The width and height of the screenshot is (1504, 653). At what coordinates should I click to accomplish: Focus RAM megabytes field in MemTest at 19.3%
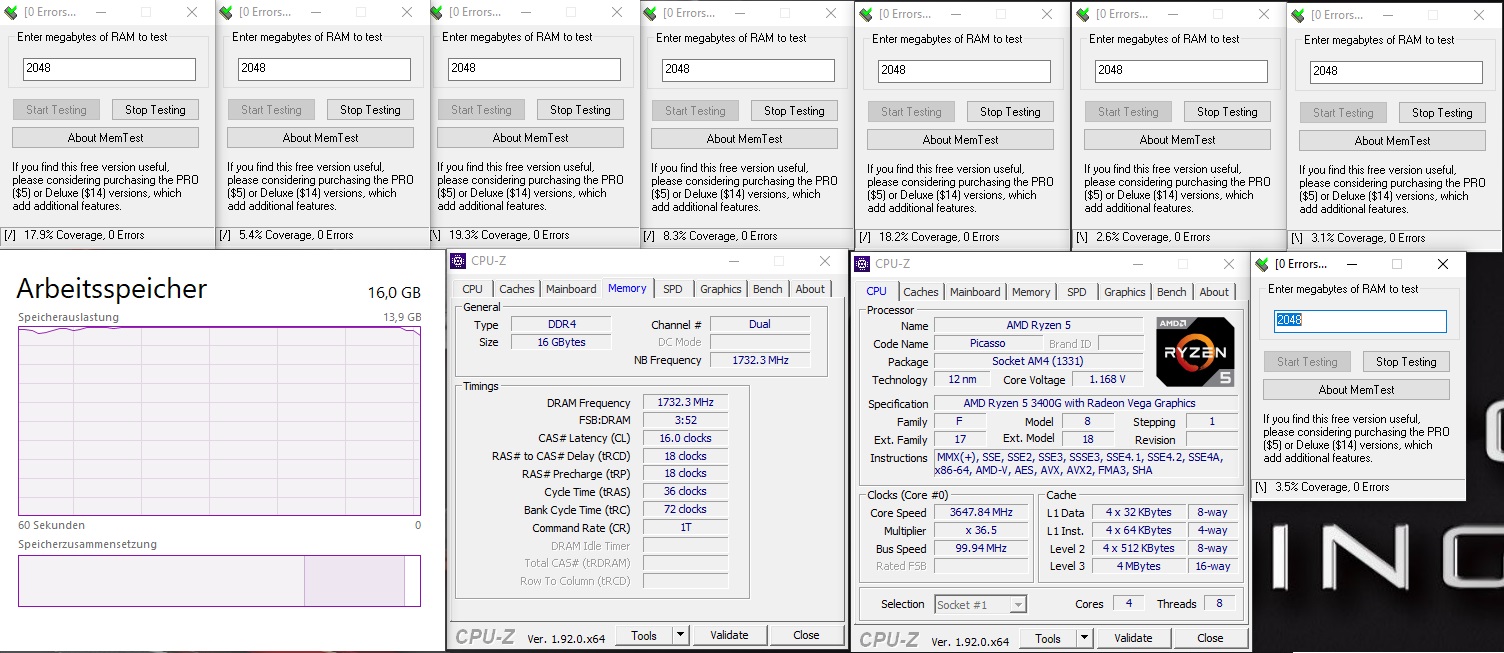pos(534,69)
